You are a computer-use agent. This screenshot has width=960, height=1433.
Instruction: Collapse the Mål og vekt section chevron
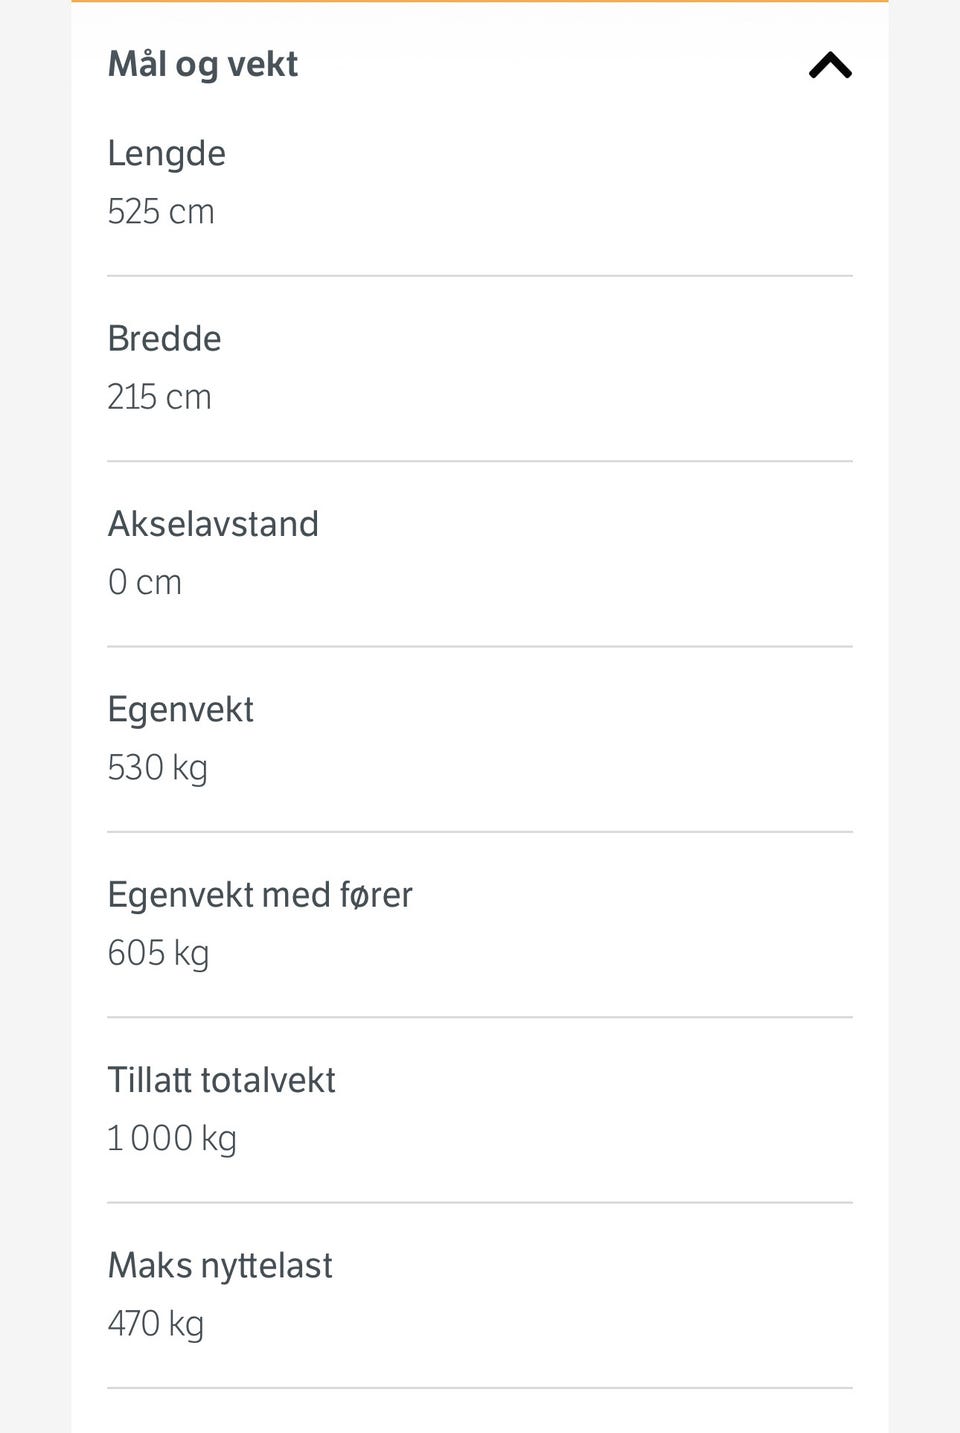830,66
